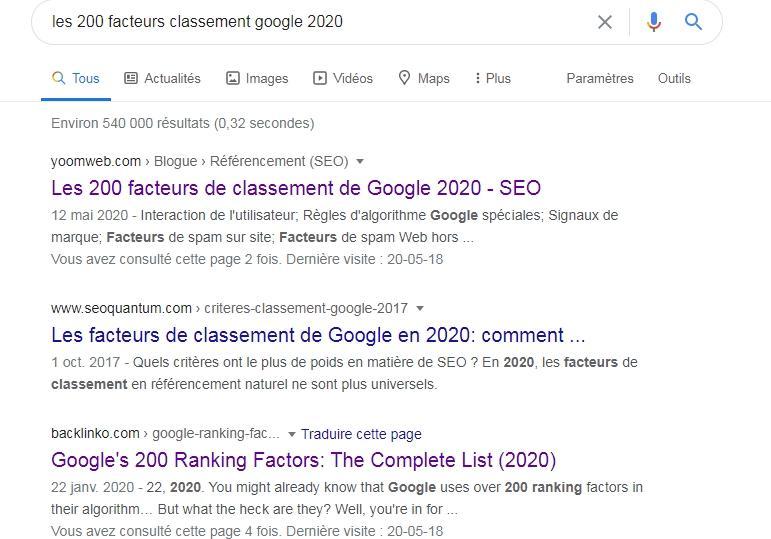Expand the backlinko.com result options arrow
Screen dimensions: 771x539
click(292, 434)
